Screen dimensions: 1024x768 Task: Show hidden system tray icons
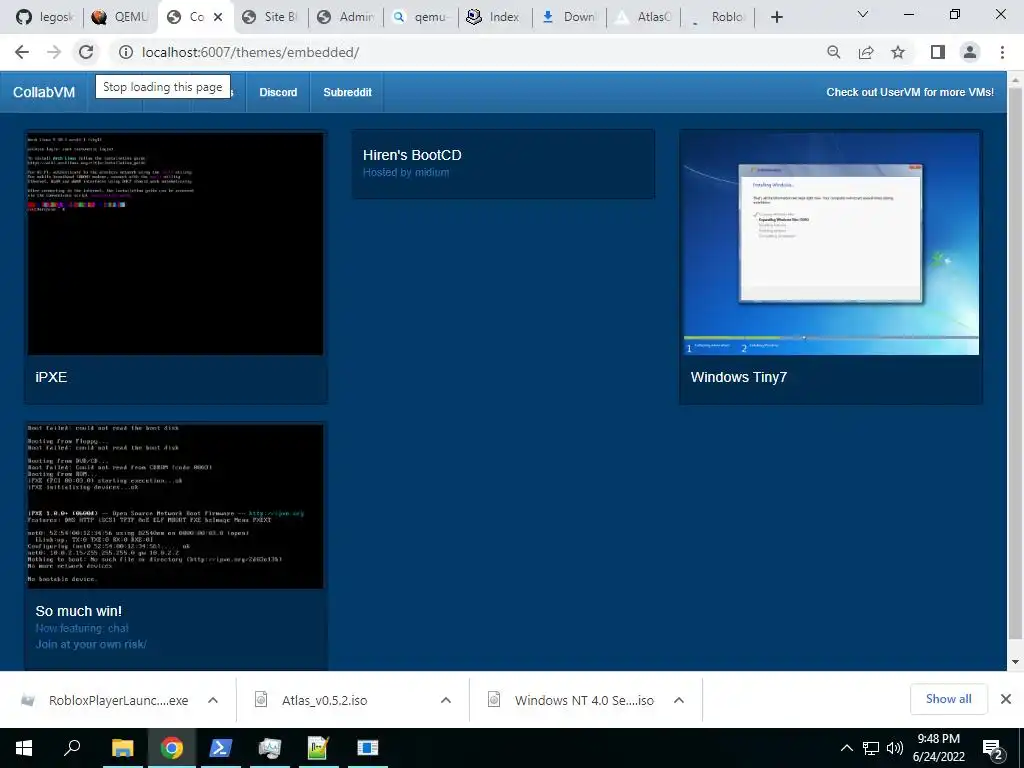click(846, 748)
